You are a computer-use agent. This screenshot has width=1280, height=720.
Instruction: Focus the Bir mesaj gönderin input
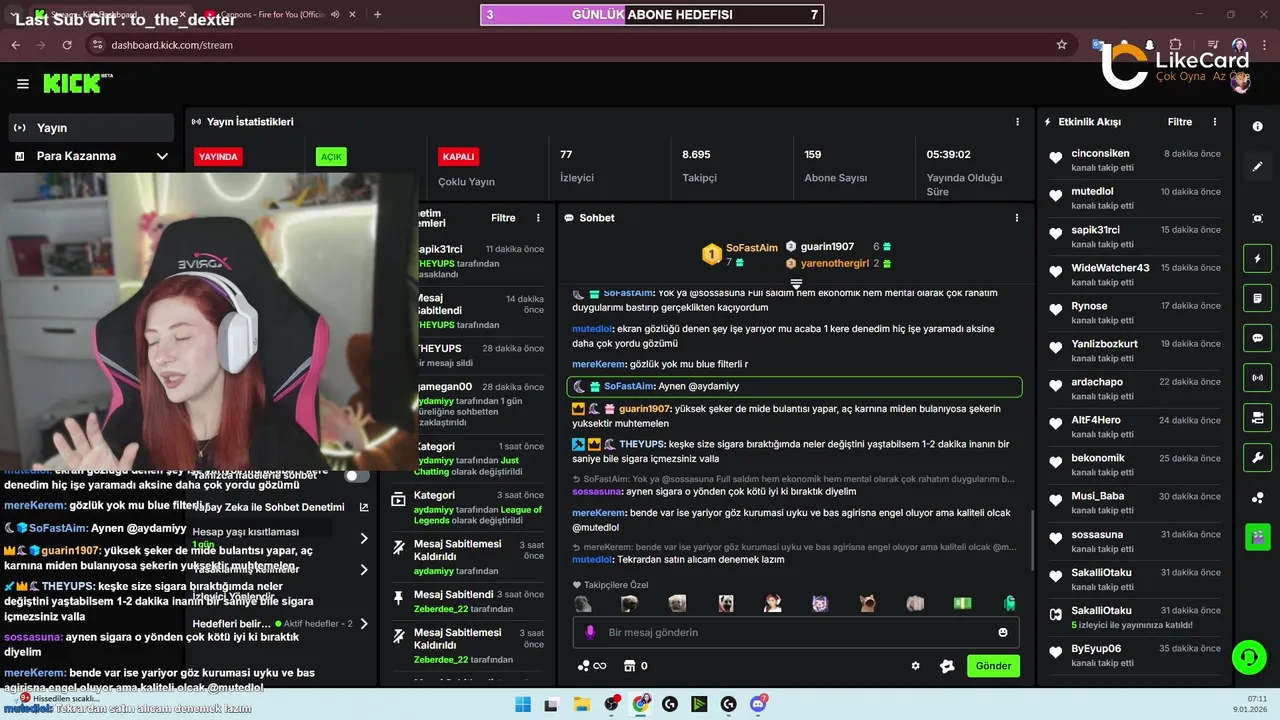(795, 632)
